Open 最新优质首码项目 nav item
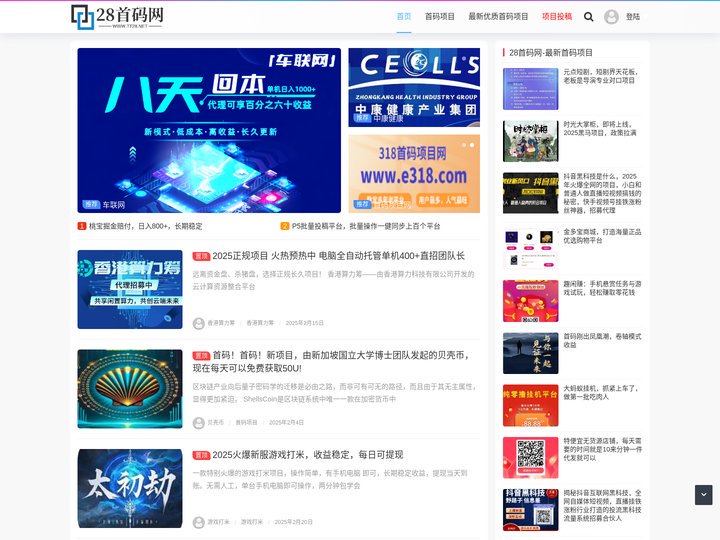The width and height of the screenshot is (720, 540). (x=498, y=17)
